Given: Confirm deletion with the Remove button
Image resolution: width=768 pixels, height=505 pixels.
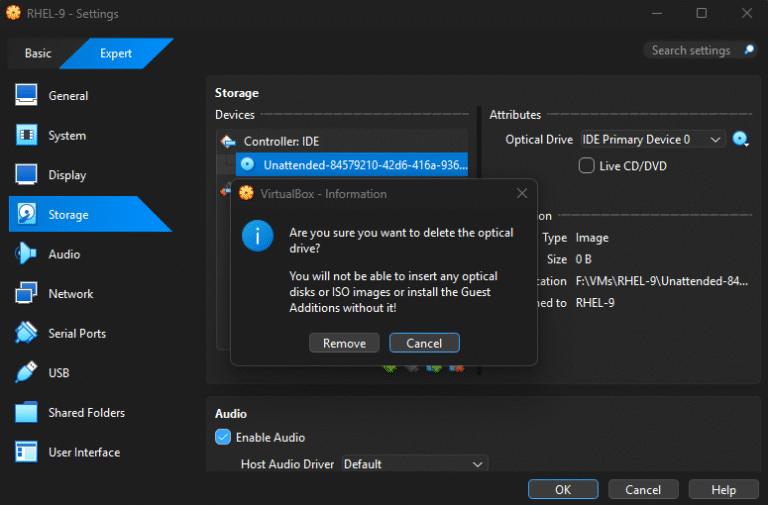Looking at the screenshot, I should click(x=344, y=343).
